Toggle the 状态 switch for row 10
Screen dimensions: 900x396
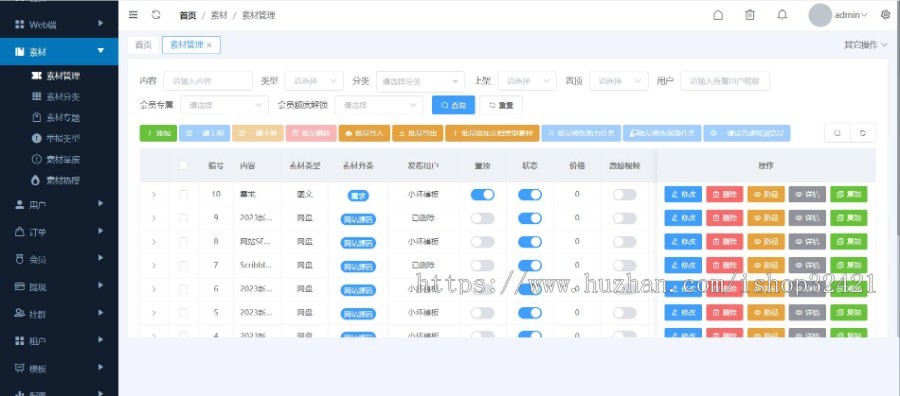pyautogui.click(x=530, y=195)
